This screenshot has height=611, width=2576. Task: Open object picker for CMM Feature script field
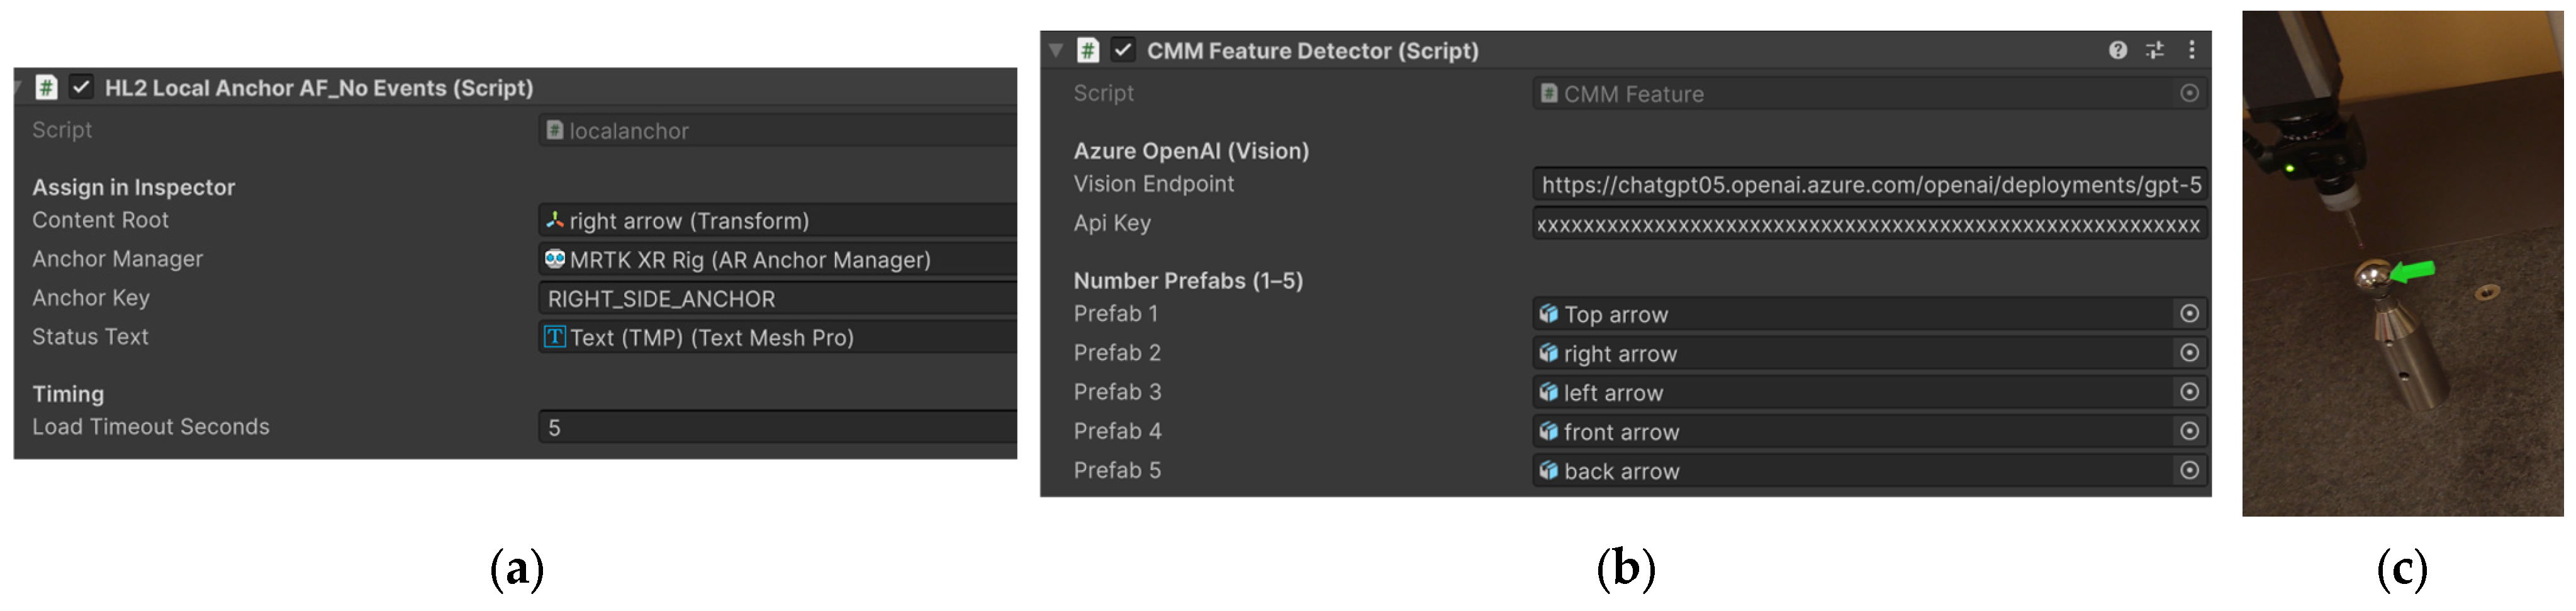tap(2189, 93)
